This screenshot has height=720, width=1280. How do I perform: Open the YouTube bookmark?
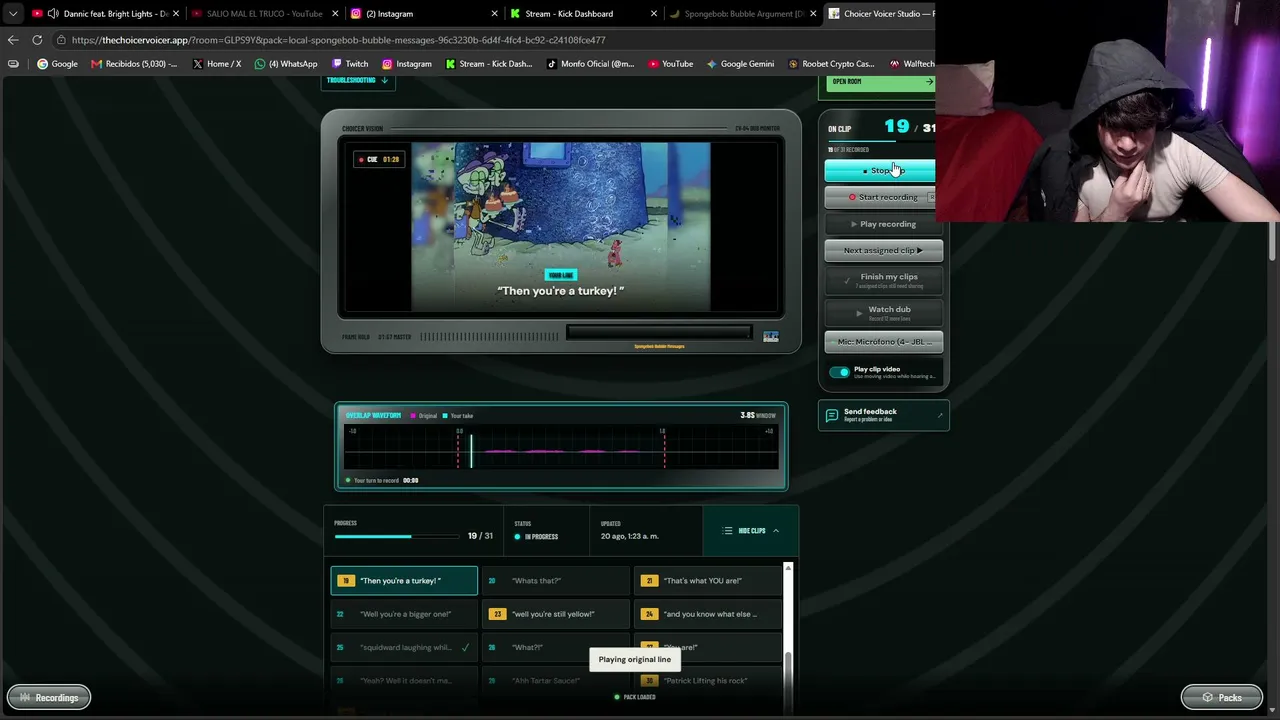pyautogui.click(x=670, y=64)
